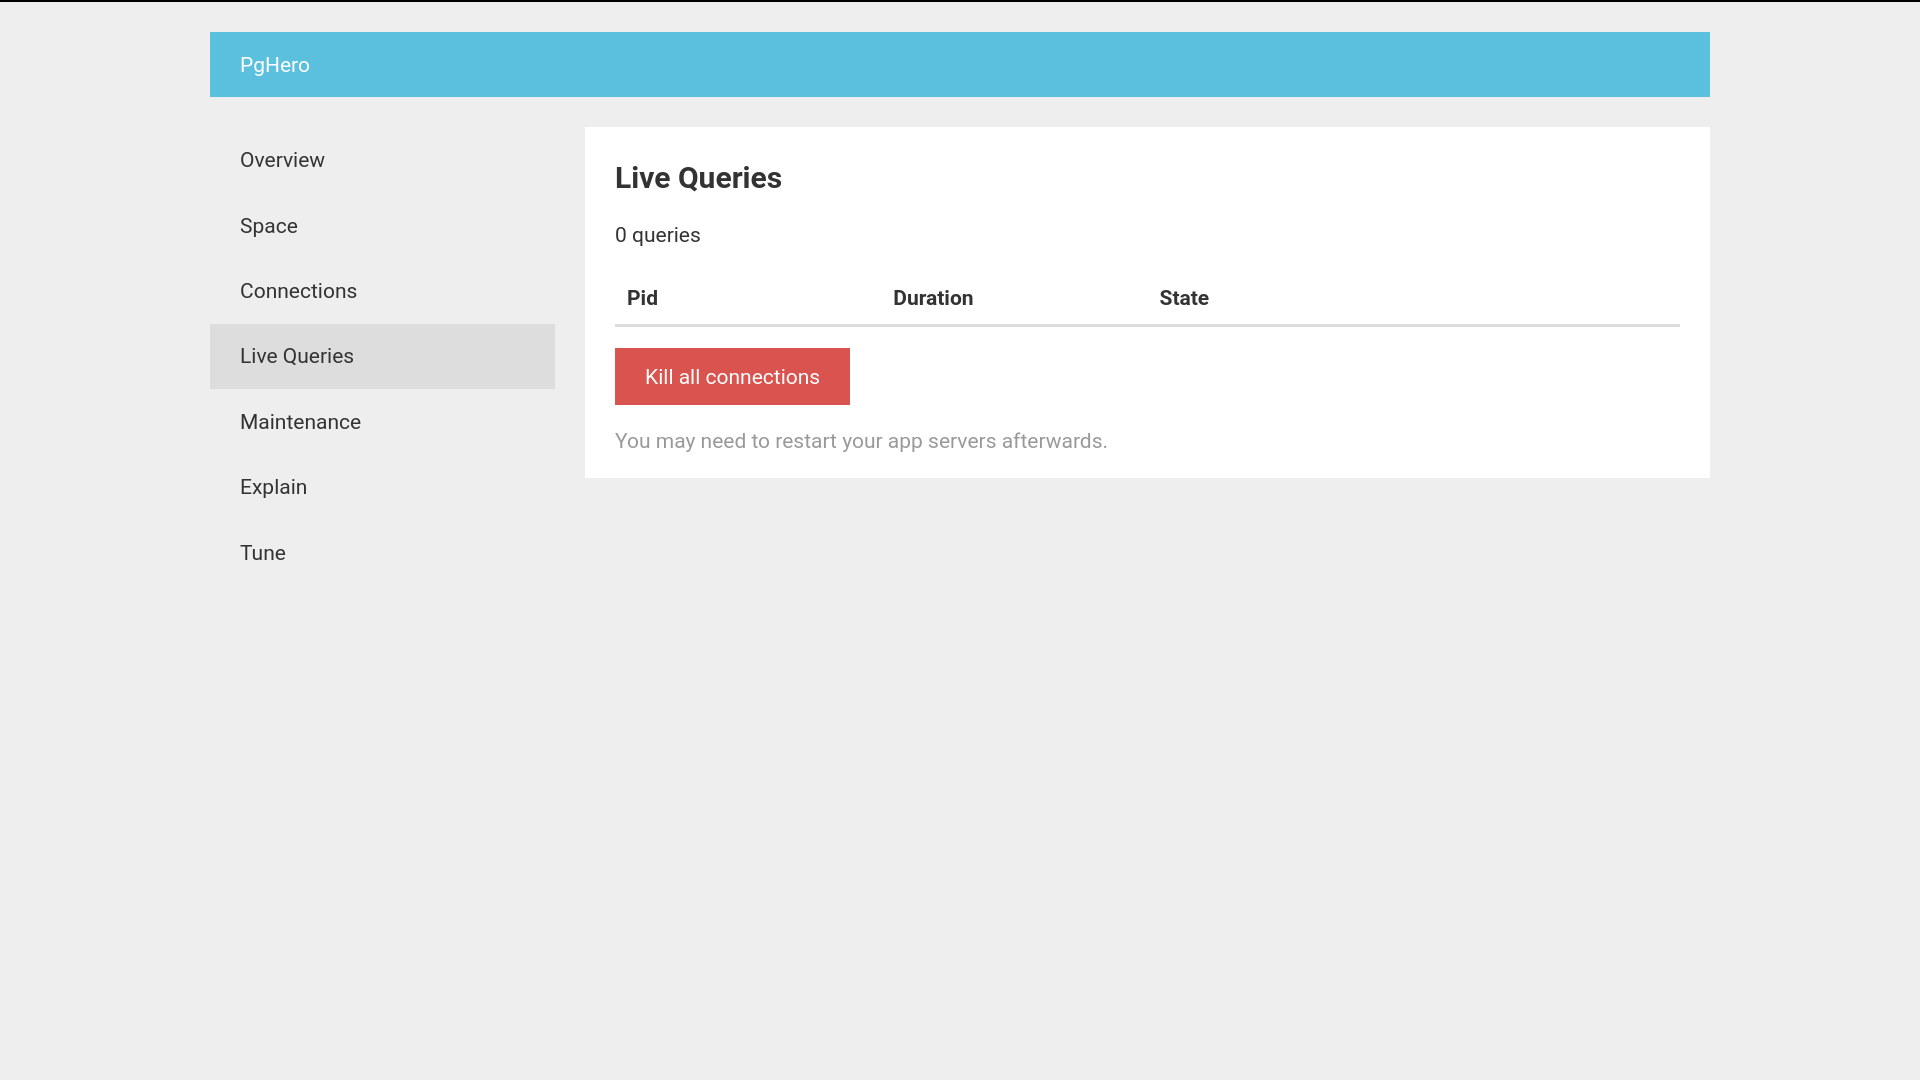Click the Live Queries page heading
This screenshot has width=1920, height=1080.
coord(698,178)
